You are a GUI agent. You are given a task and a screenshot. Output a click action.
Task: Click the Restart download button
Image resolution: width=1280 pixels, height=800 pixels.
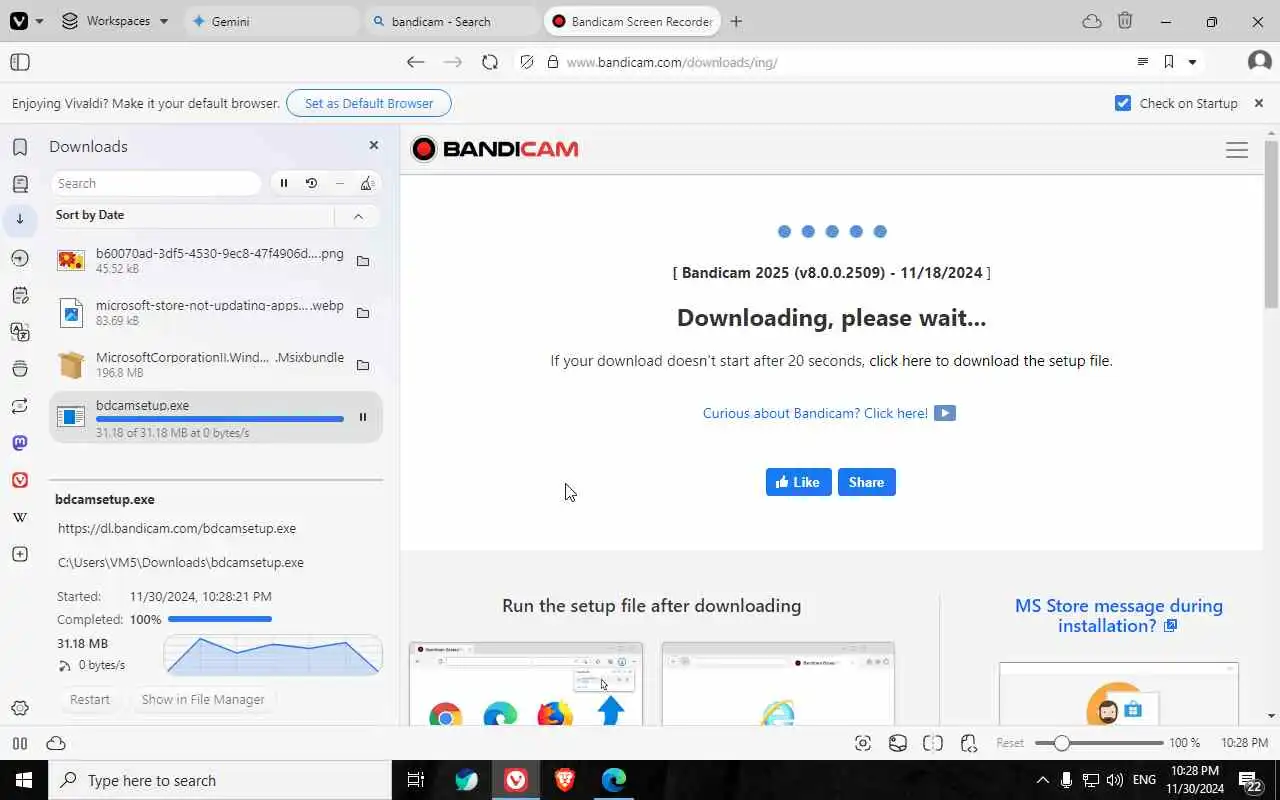[90, 699]
